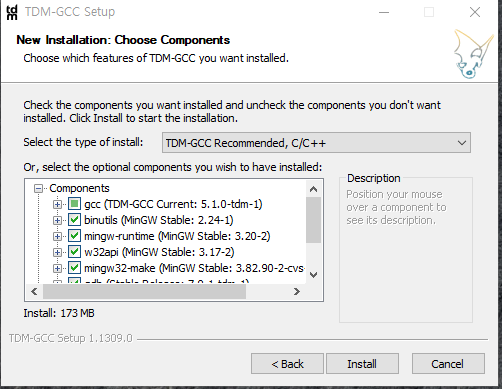Disable the w32api component checkbox
This screenshot has width=502, height=389.
click(74, 252)
